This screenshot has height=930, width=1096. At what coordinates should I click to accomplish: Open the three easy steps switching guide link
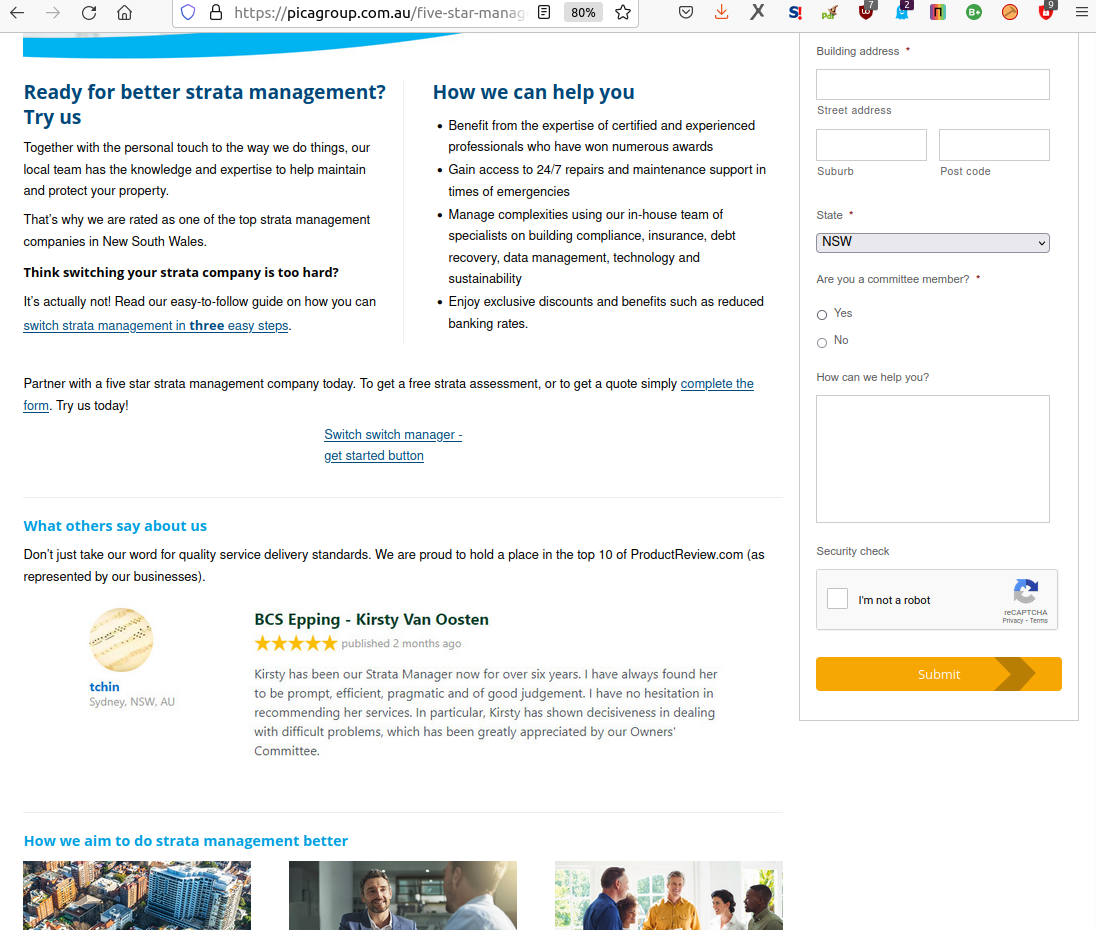[x=156, y=326]
